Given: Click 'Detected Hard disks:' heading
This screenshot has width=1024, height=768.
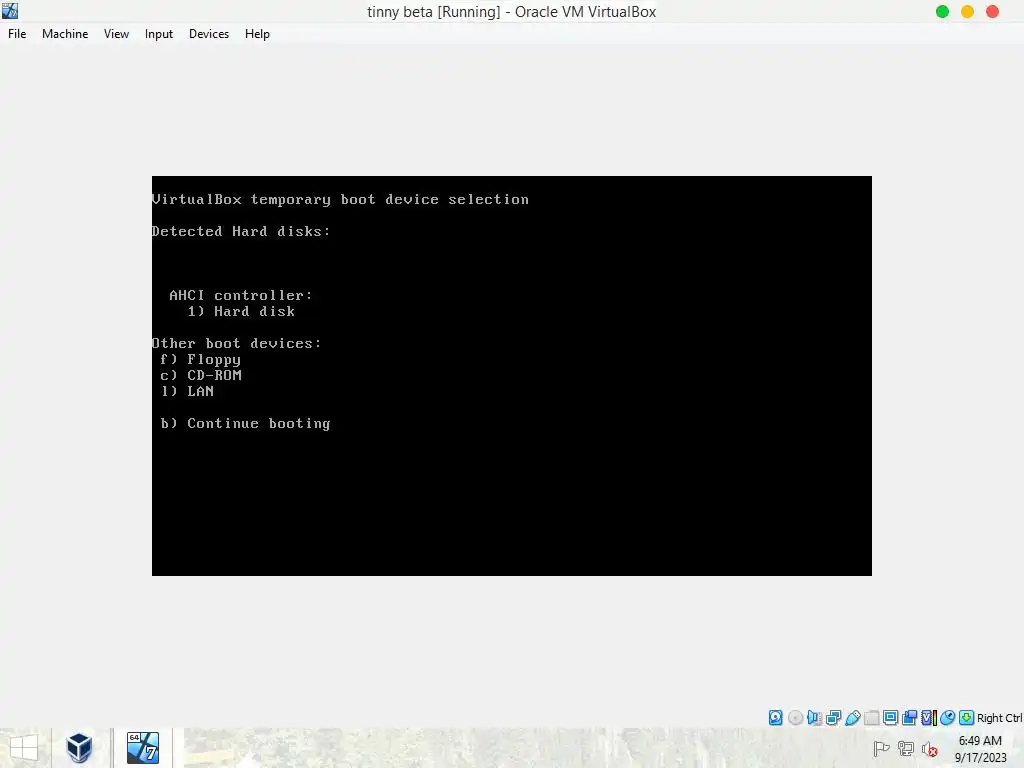Looking at the screenshot, I should pyautogui.click(x=241, y=231).
